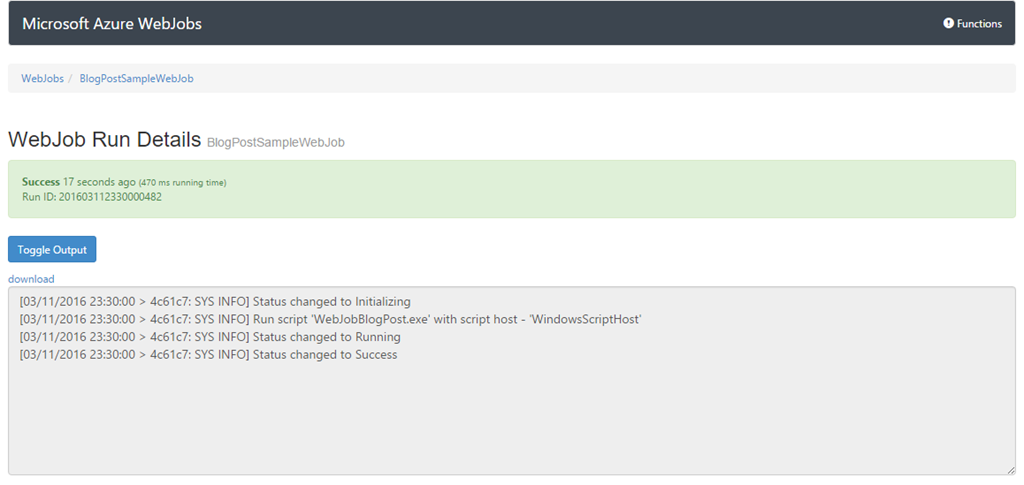Select the 'Status changed to Initializing' log line
Screen dimensions: 1024x485
click(215, 302)
